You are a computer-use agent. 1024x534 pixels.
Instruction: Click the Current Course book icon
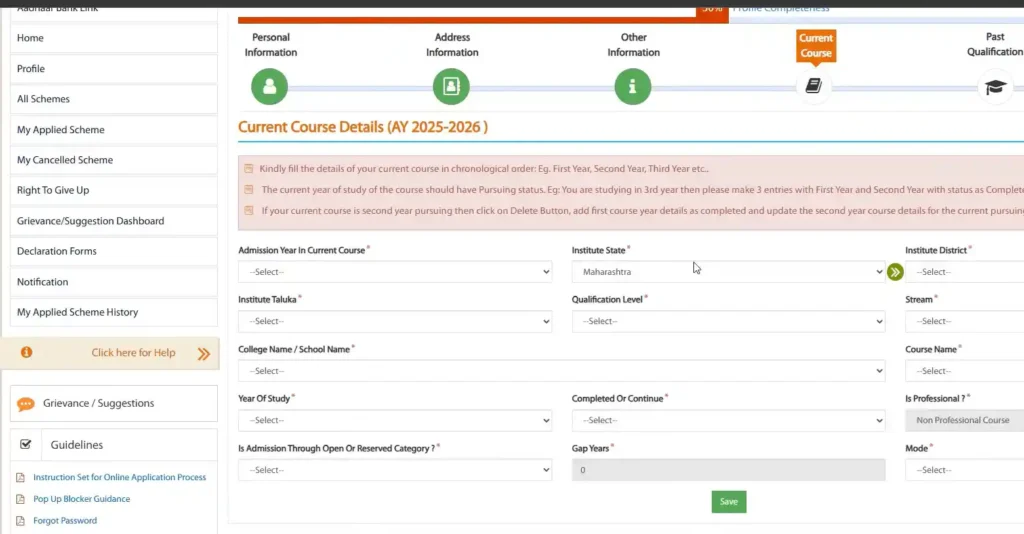(814, 87)
